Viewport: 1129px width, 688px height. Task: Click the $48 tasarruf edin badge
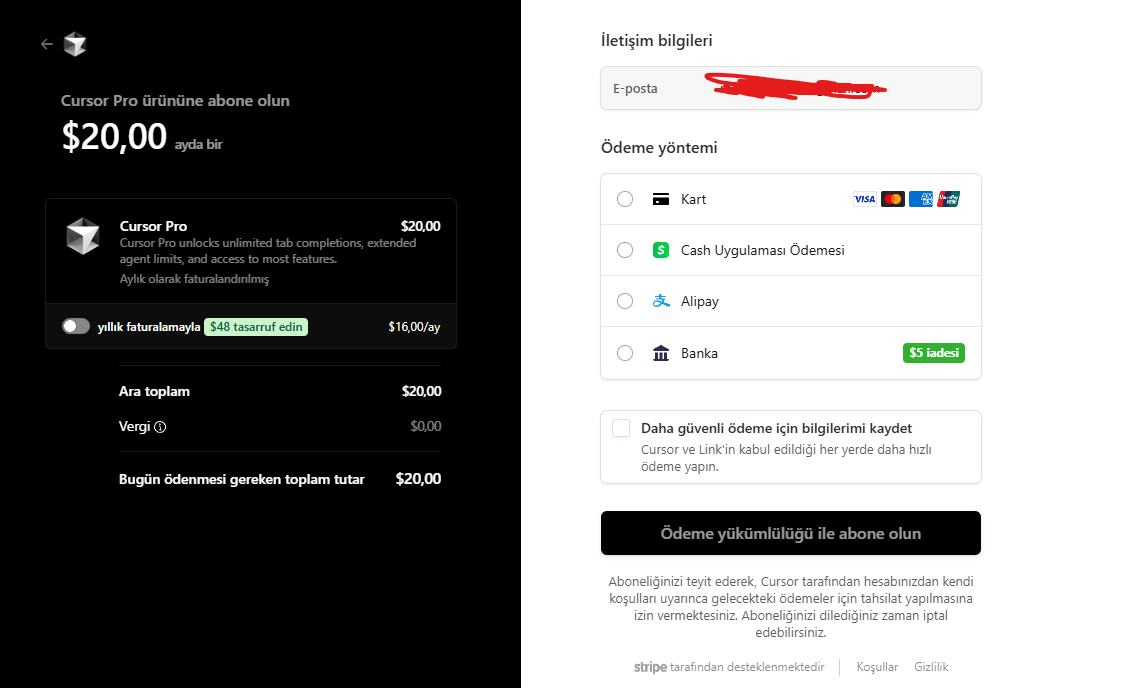point(256,327)
